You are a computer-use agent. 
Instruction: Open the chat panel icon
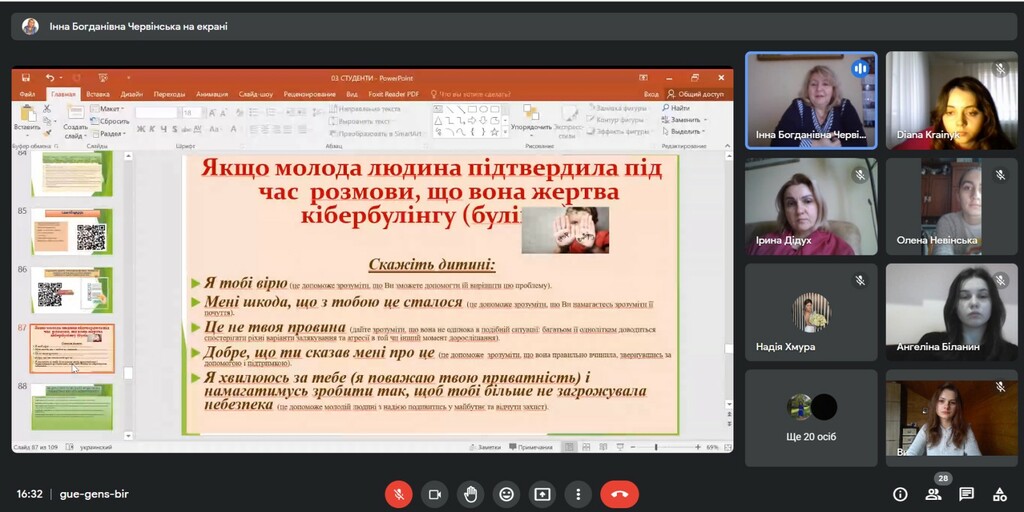(966, 494)
